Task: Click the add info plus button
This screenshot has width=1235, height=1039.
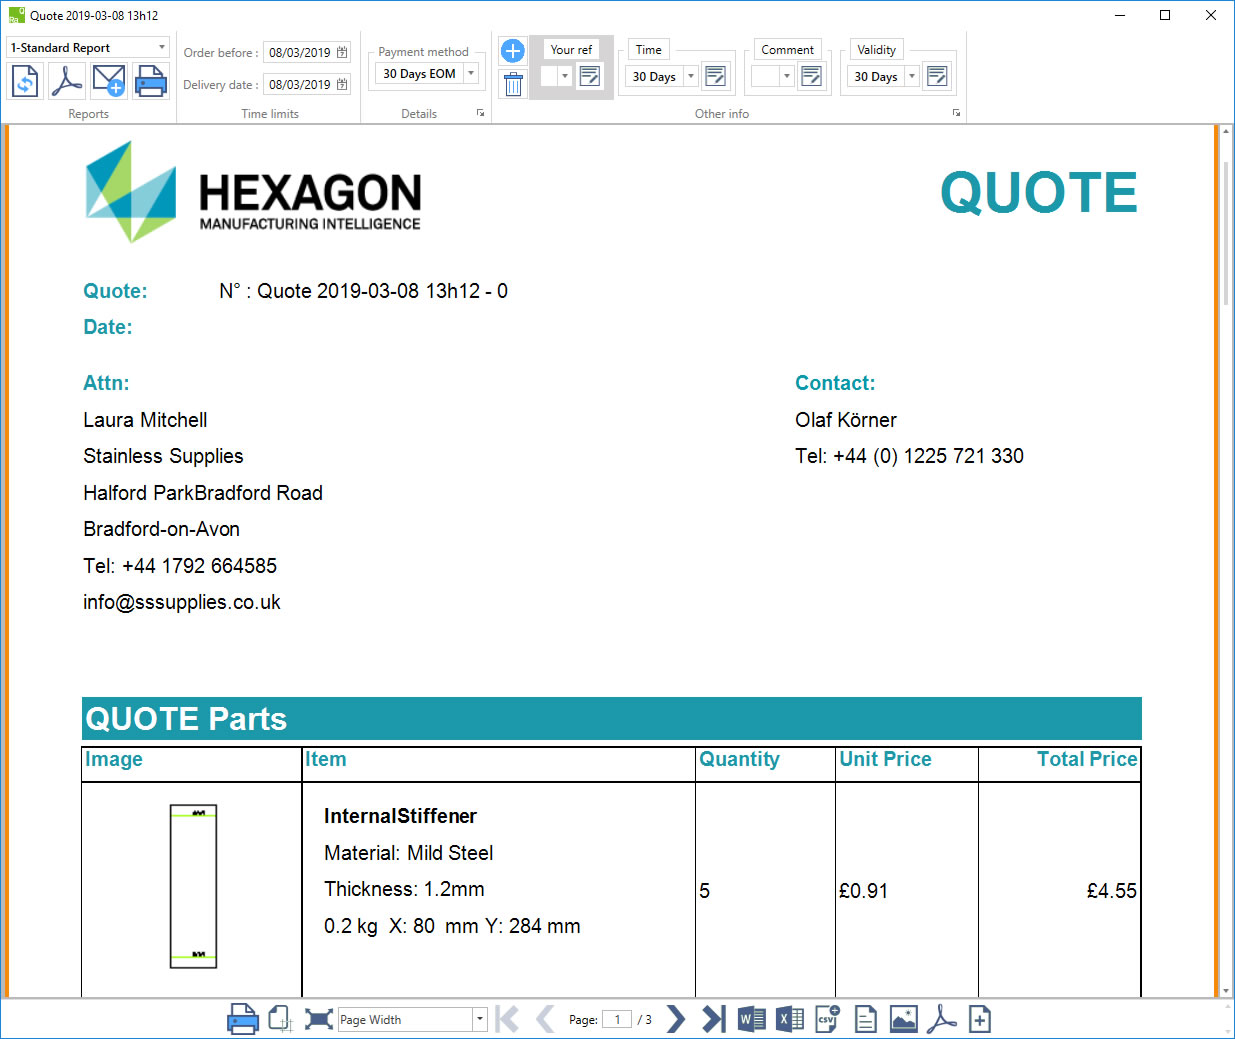Action: coord(512,51)
